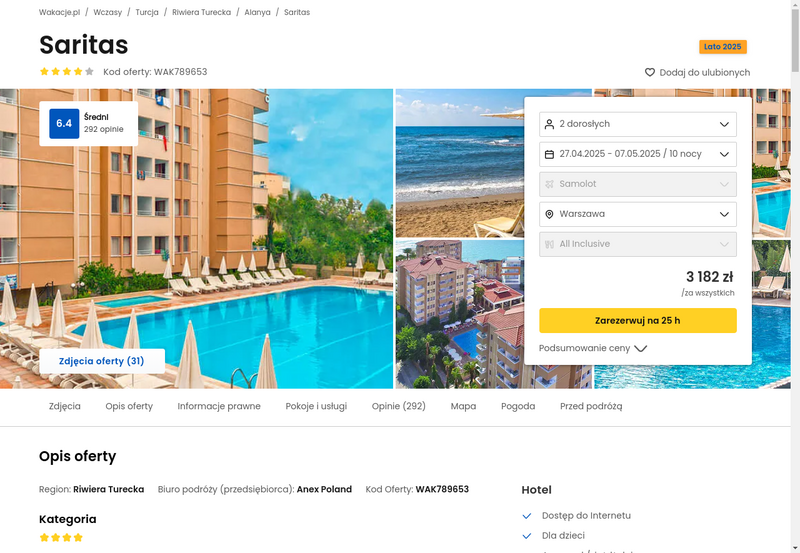Viewport: 800px width, 553px height.
Task: Click the airplane icon in Samolot field
Action: pyautogui.click(x=549, y=184)
